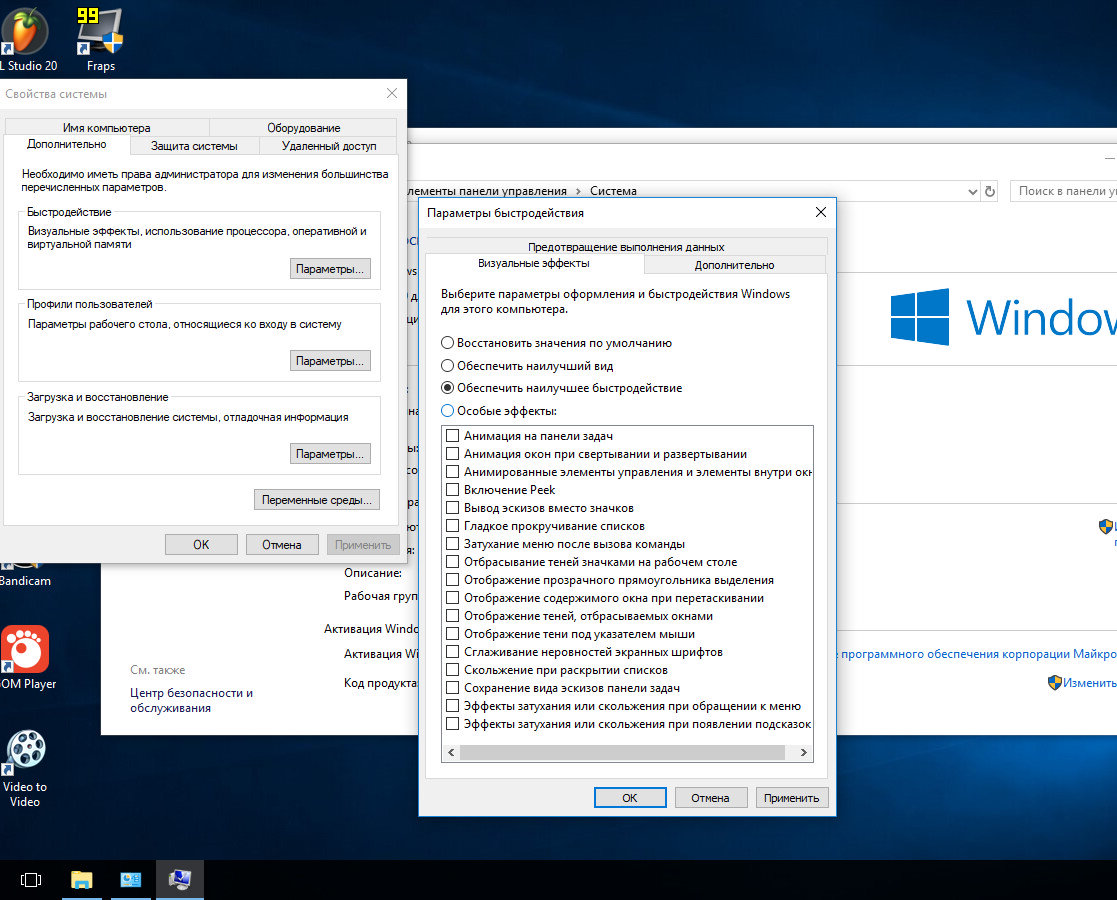The width and height of the screenshot is (1117, 900).
Task: Enable Анимация на панели задач checkbox
Action: [x=452, y=435]
